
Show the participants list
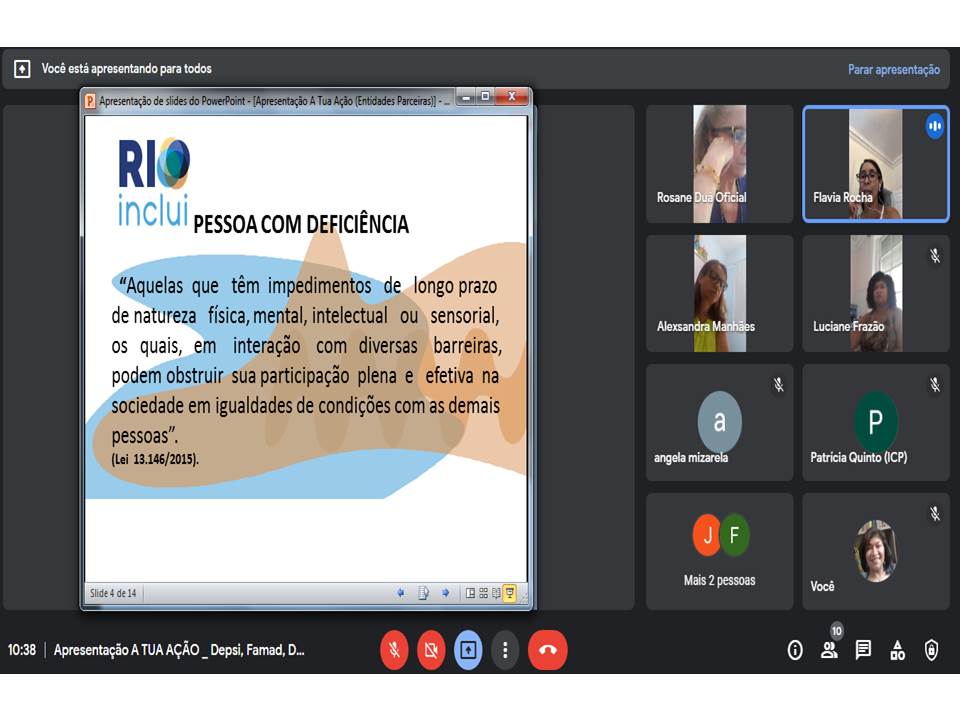829,650
